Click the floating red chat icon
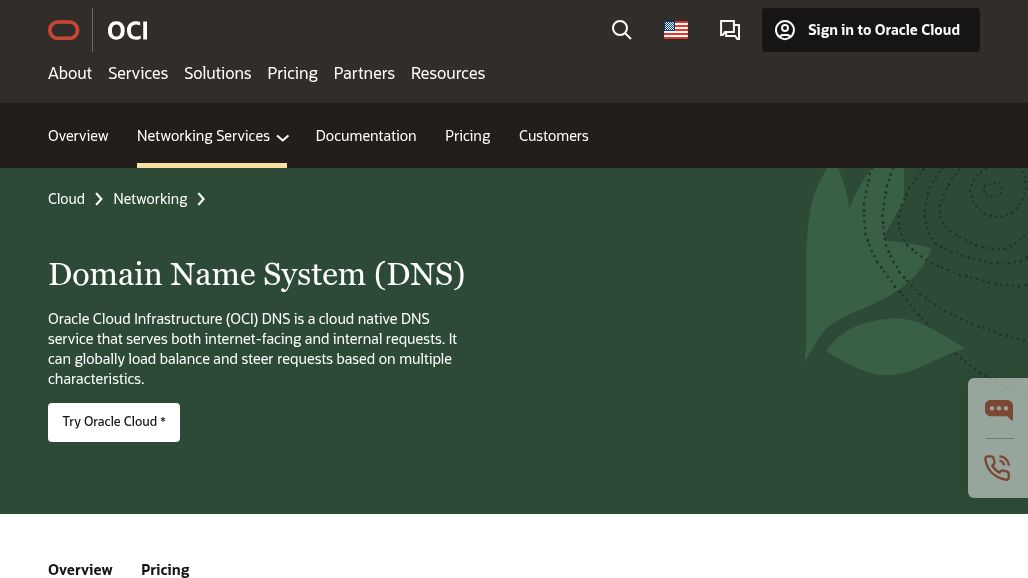Viewport: 1028px width, 578px height. [x=998, y=410]
